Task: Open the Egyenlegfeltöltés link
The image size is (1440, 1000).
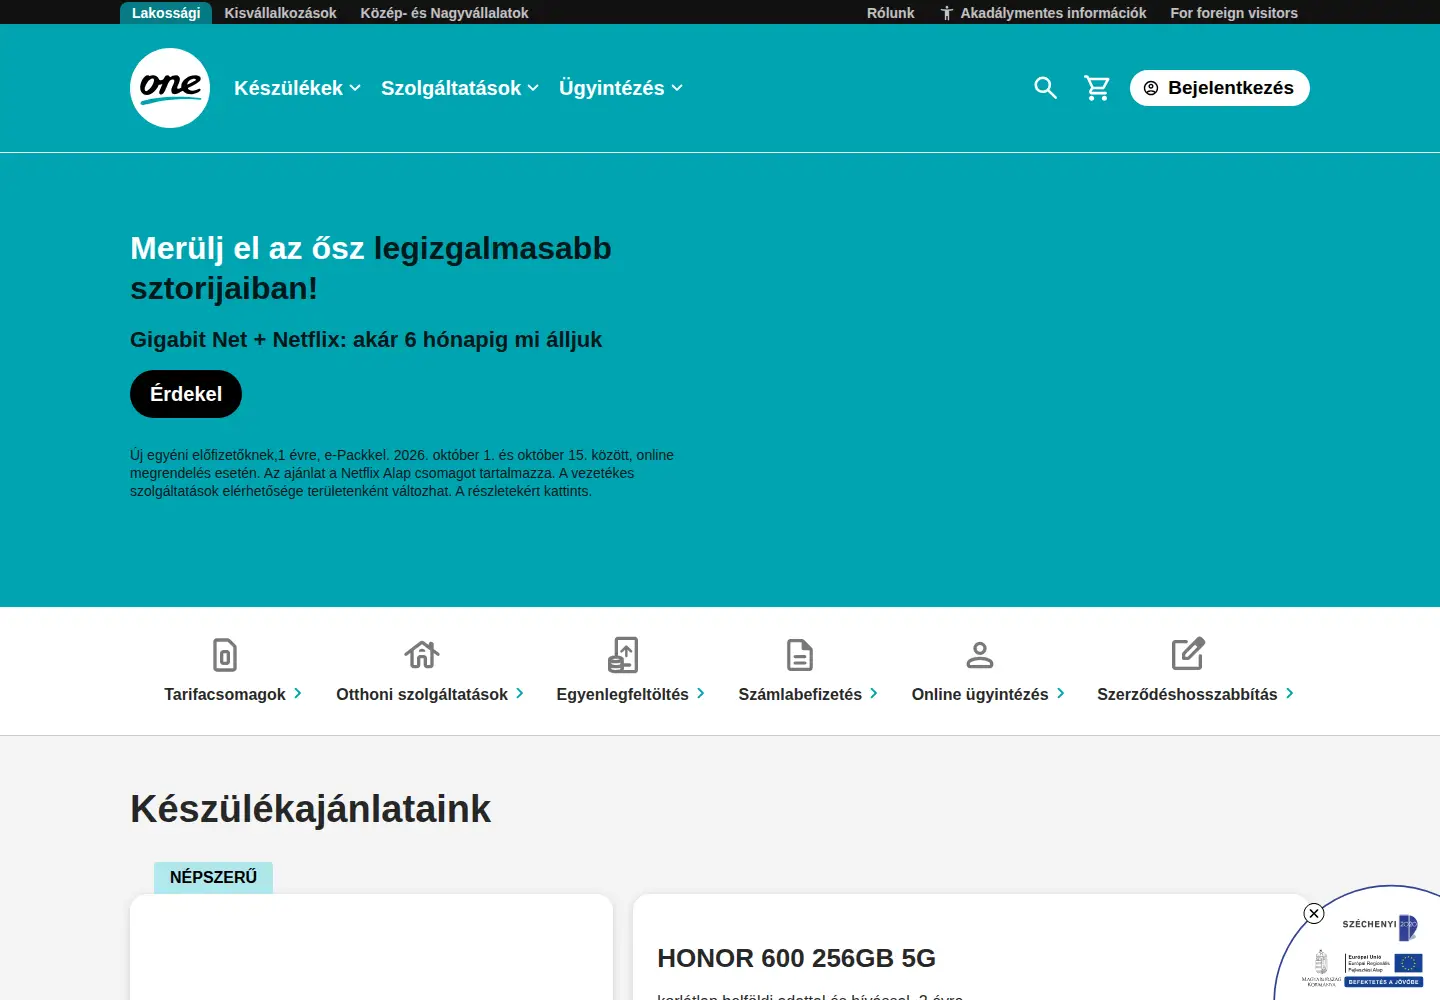Action: (630, 694)
